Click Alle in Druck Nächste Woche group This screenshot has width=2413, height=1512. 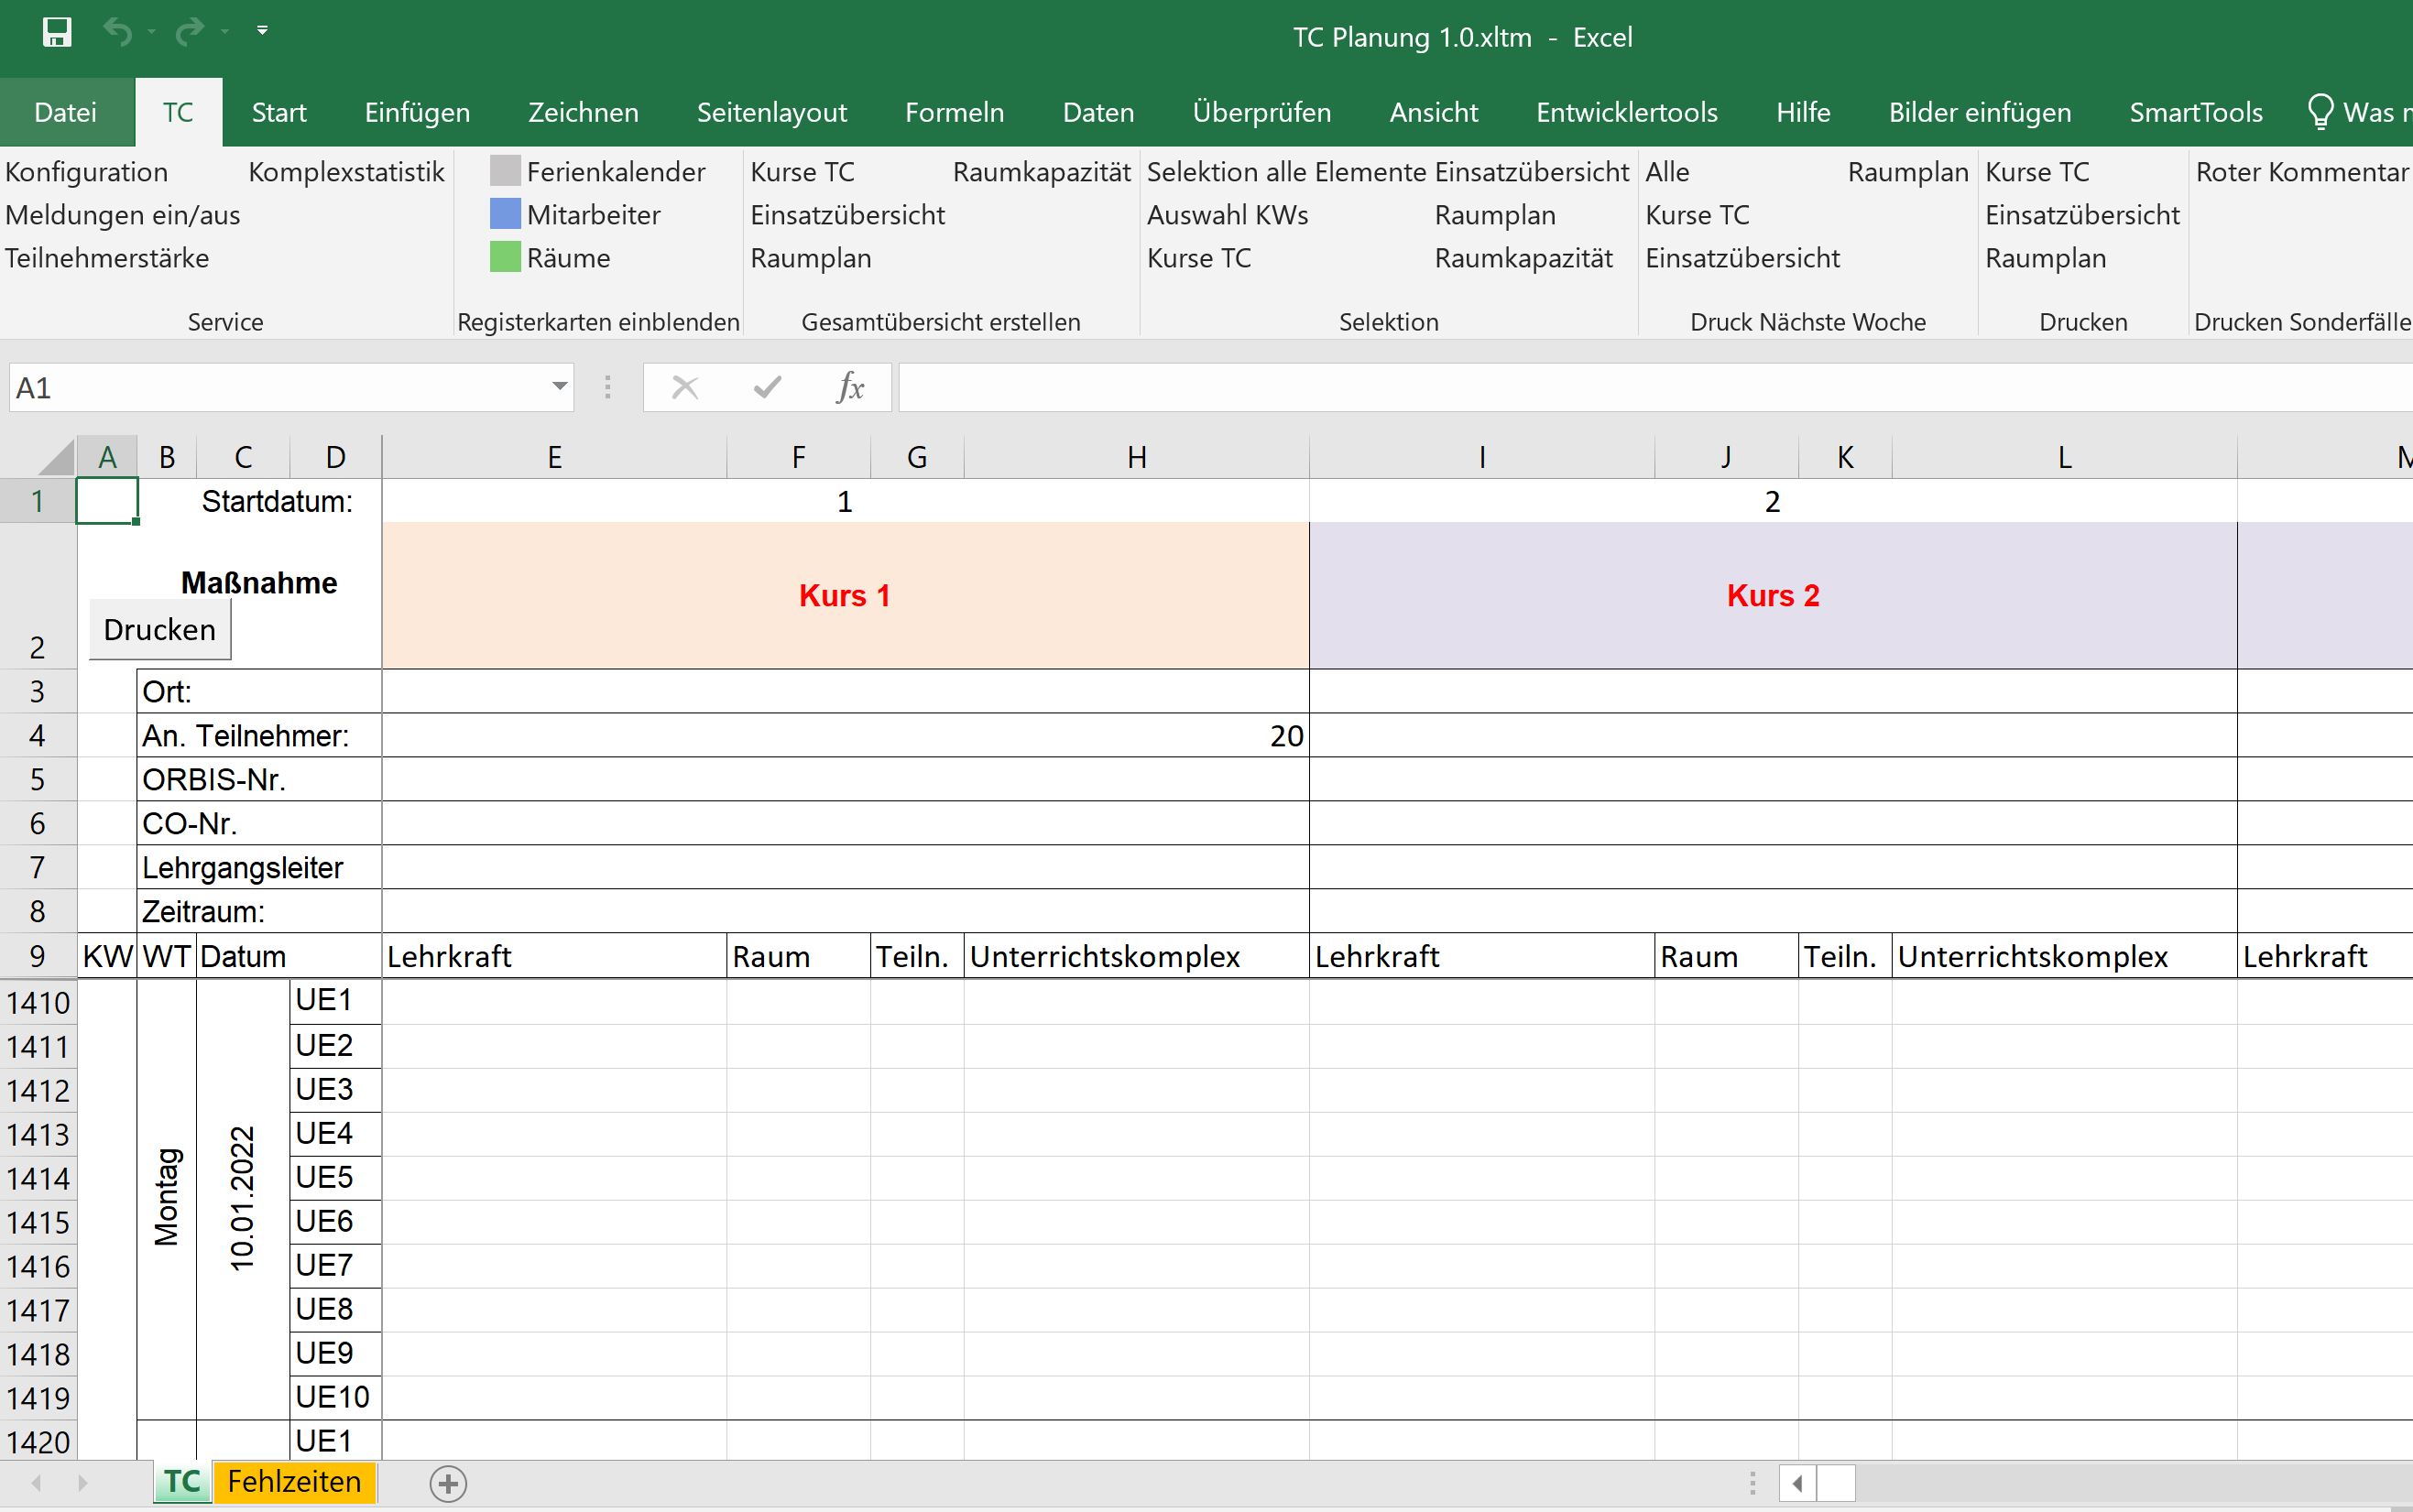tap(1667, 172)
